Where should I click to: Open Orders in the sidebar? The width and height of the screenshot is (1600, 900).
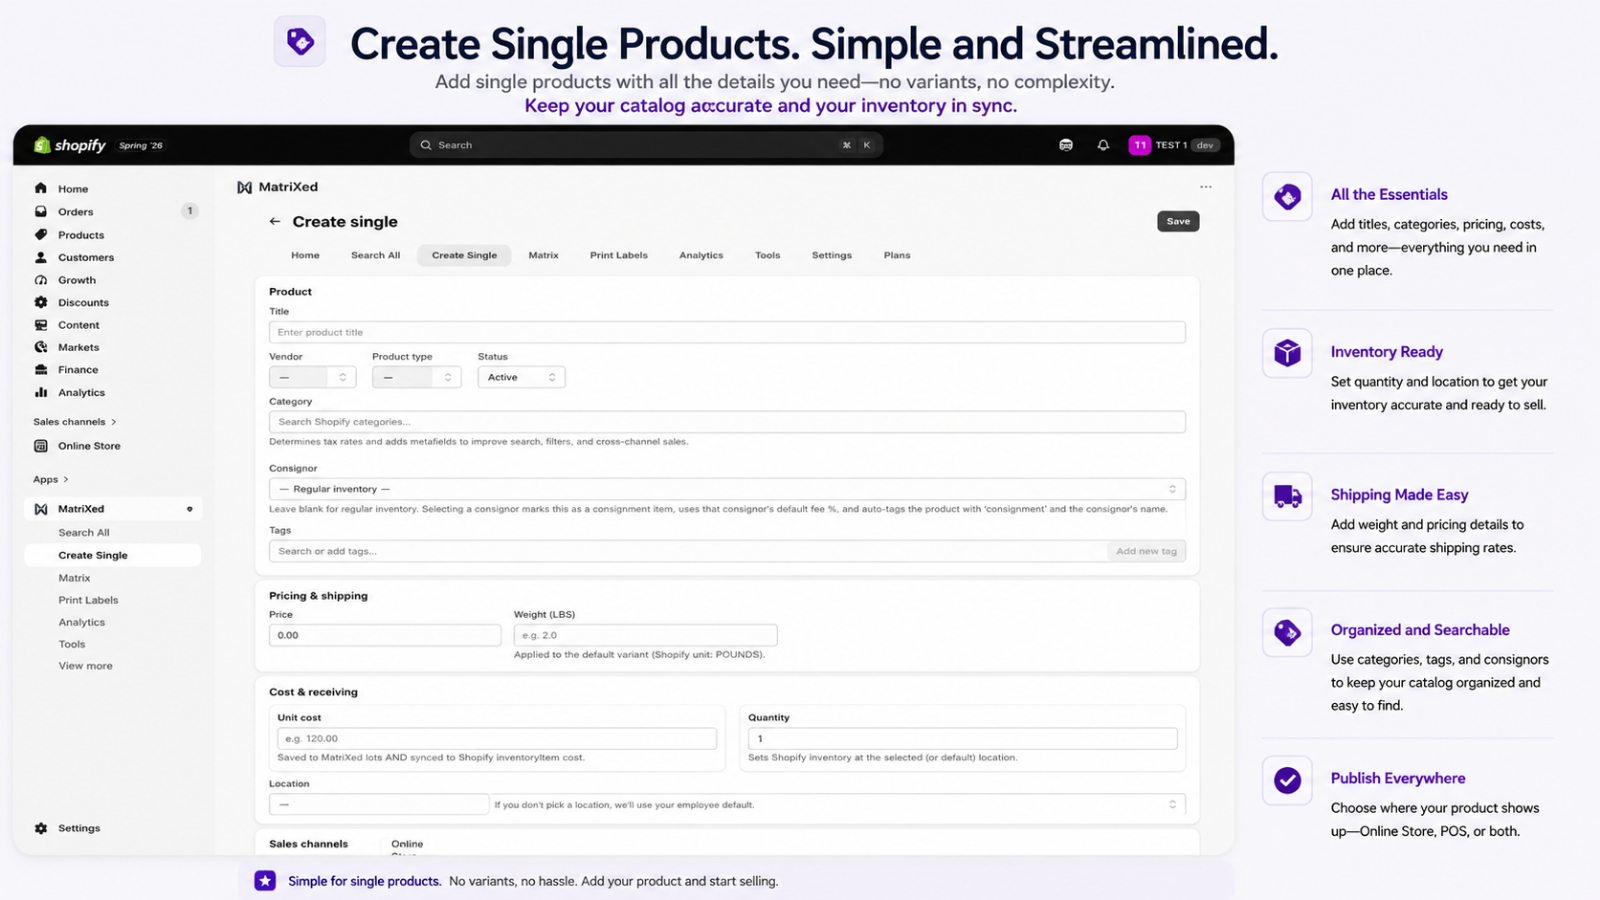pyautogui.click(x=75, y=212)
